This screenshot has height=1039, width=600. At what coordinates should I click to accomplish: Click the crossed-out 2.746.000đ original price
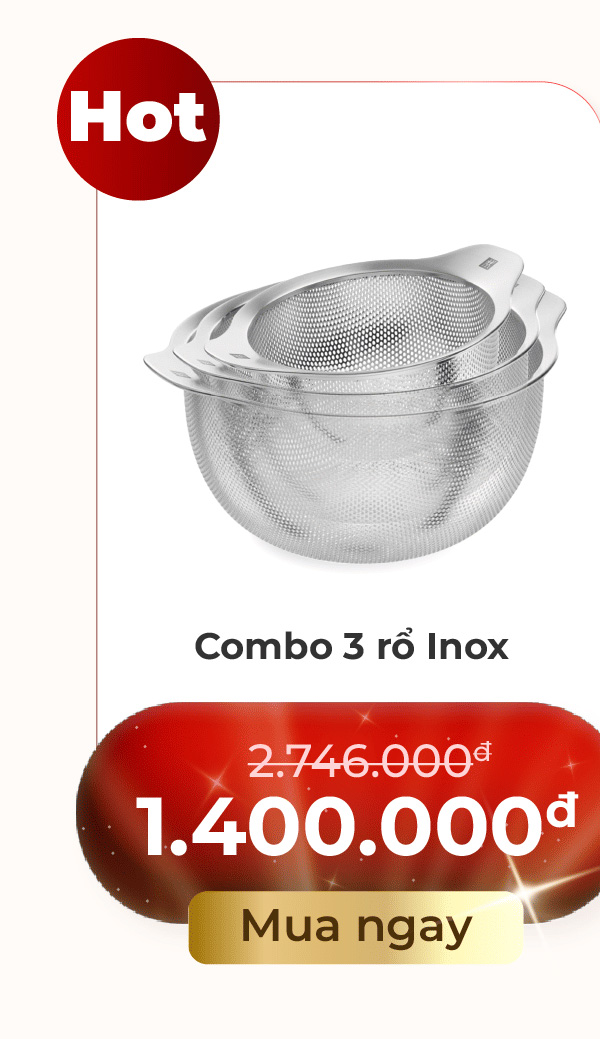click(x=369, y=761)
